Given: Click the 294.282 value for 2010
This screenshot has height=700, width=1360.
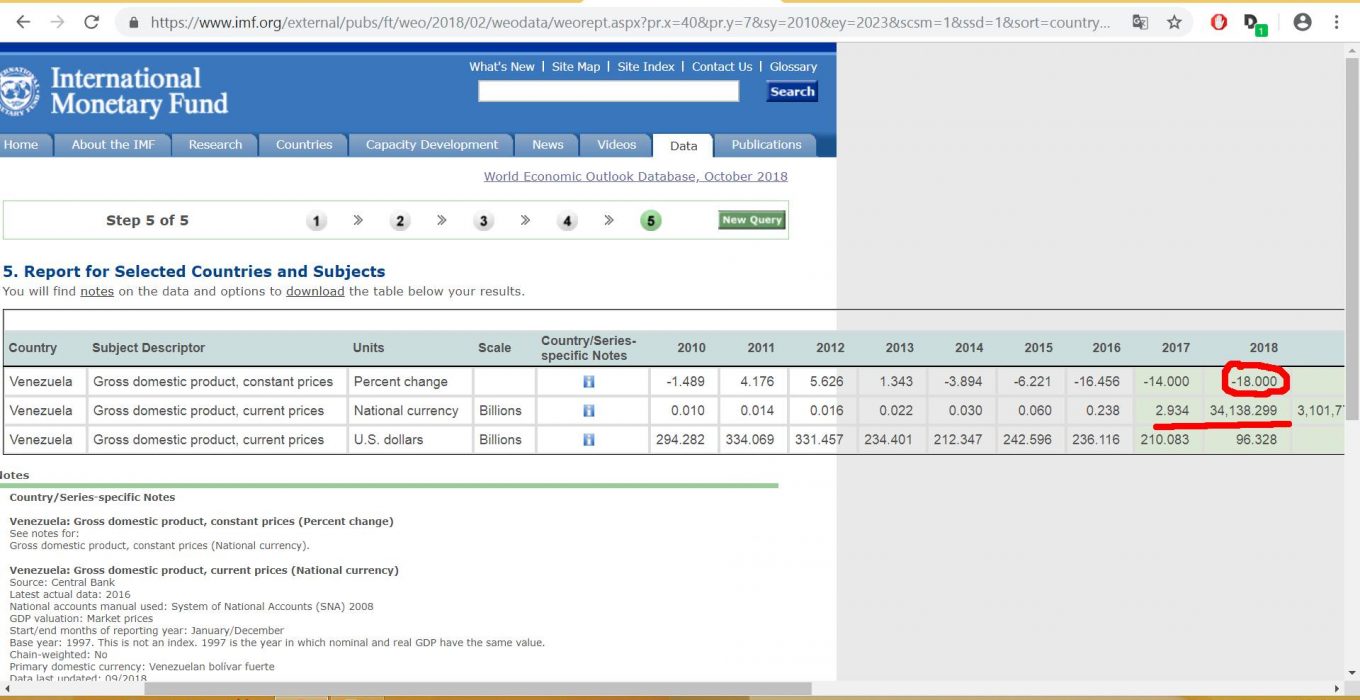Looking at the screenshot, I should (x=680, y=439).
